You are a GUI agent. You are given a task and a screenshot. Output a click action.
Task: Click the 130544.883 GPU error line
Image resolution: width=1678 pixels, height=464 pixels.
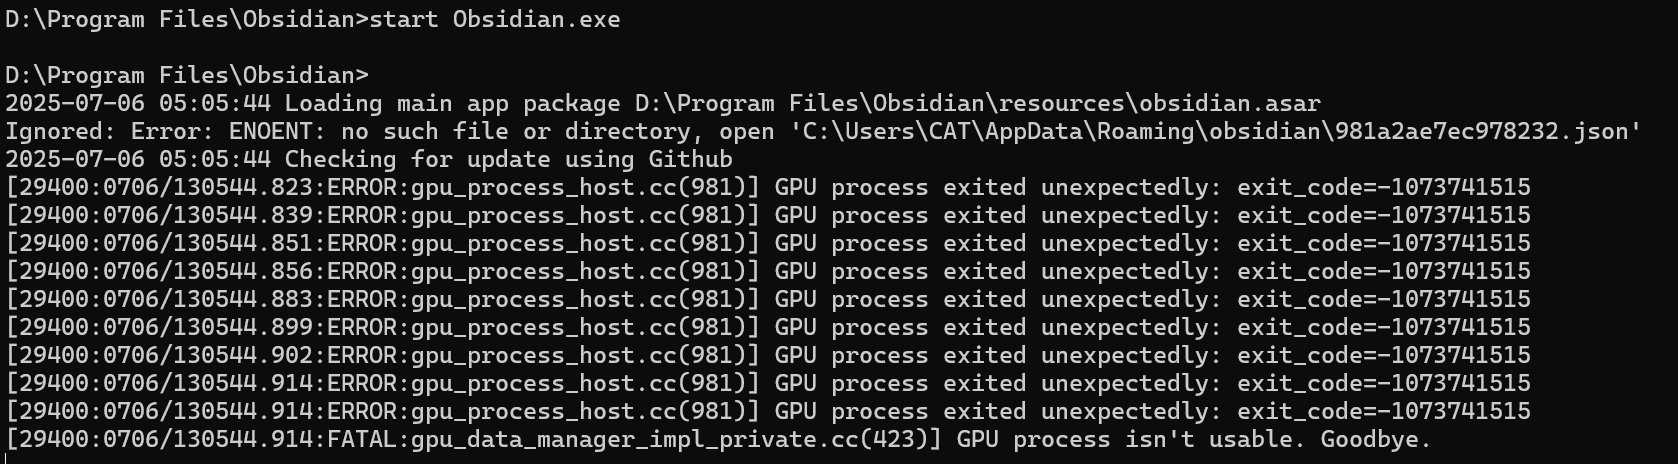(768, 299)
